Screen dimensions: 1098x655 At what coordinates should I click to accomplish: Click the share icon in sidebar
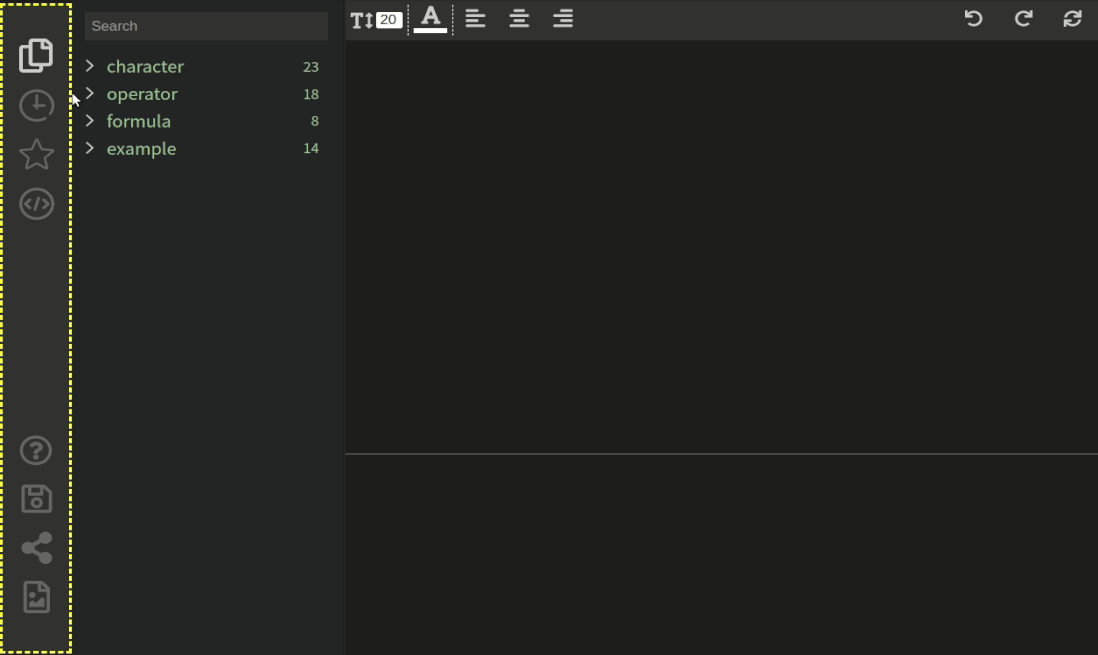[x=36, y=548]
